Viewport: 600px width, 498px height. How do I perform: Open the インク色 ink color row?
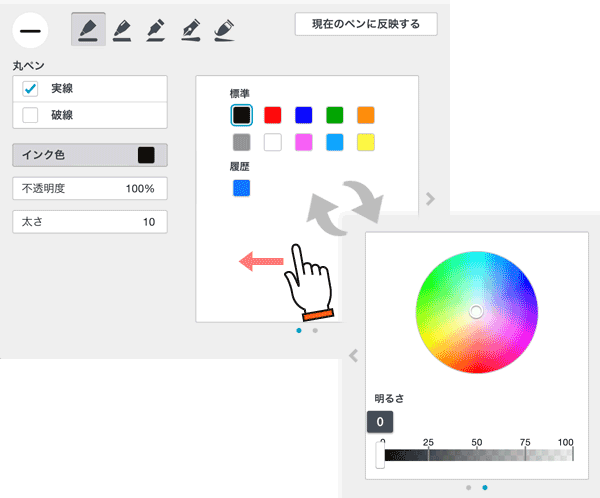pyautogui.click(x=90, y=155)
